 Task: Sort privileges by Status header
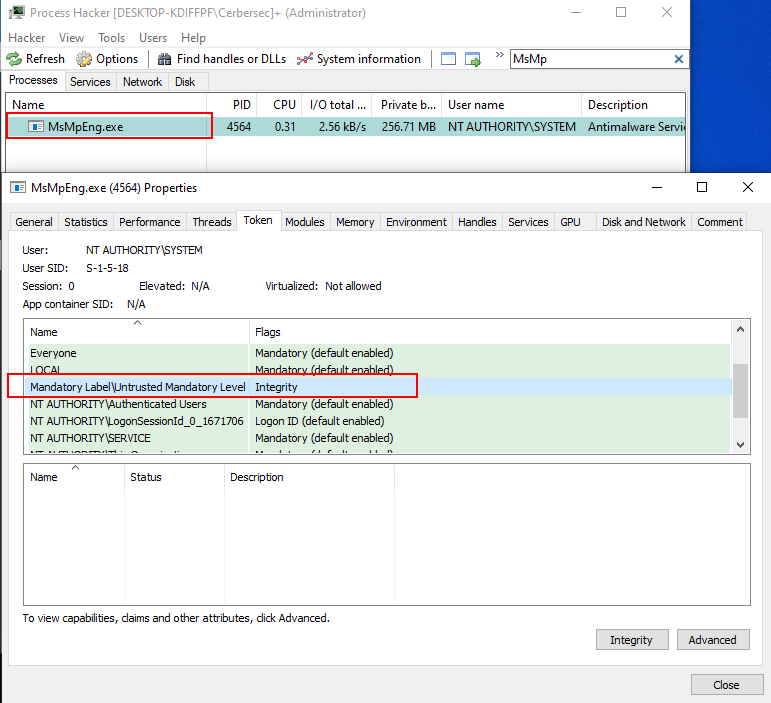175,477
